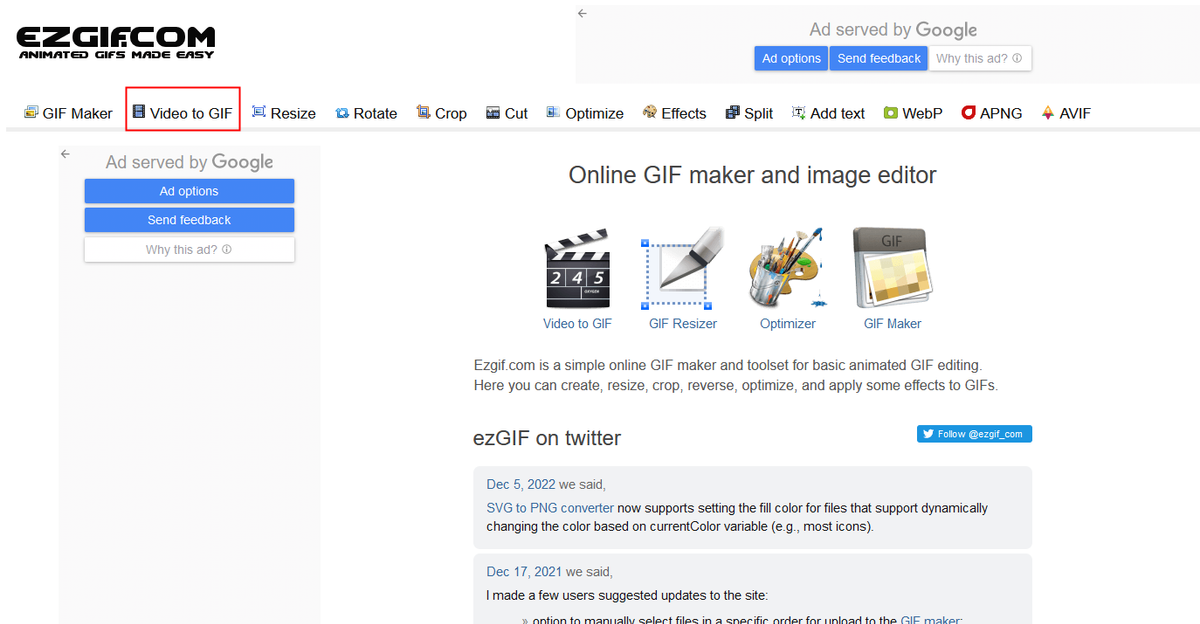Select Optimize in the top menu
Screen dimensions: 1200x624
[x=585, y=113]
